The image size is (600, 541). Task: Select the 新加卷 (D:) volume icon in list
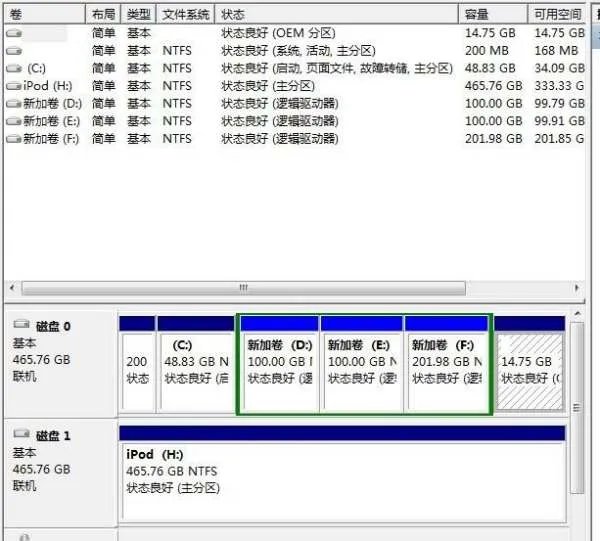click(13, 103)
